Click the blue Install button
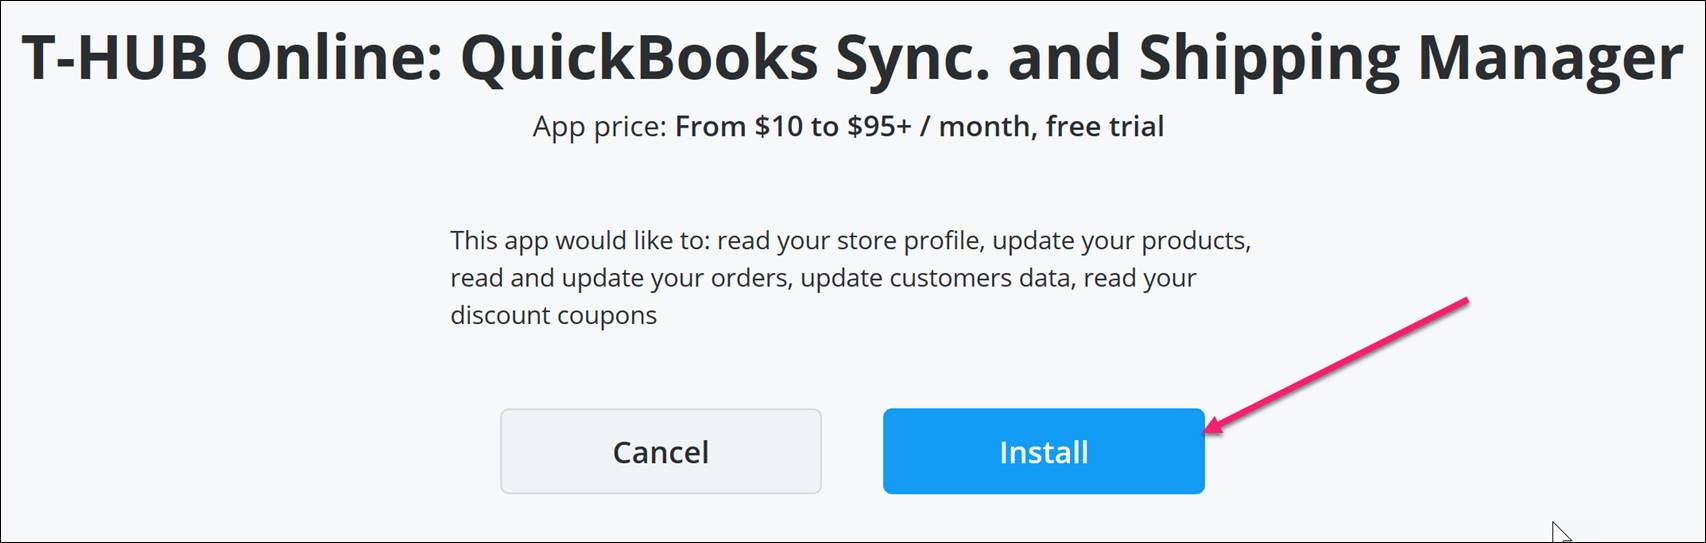1706x543 pixels. click(x=1043, y=451)
